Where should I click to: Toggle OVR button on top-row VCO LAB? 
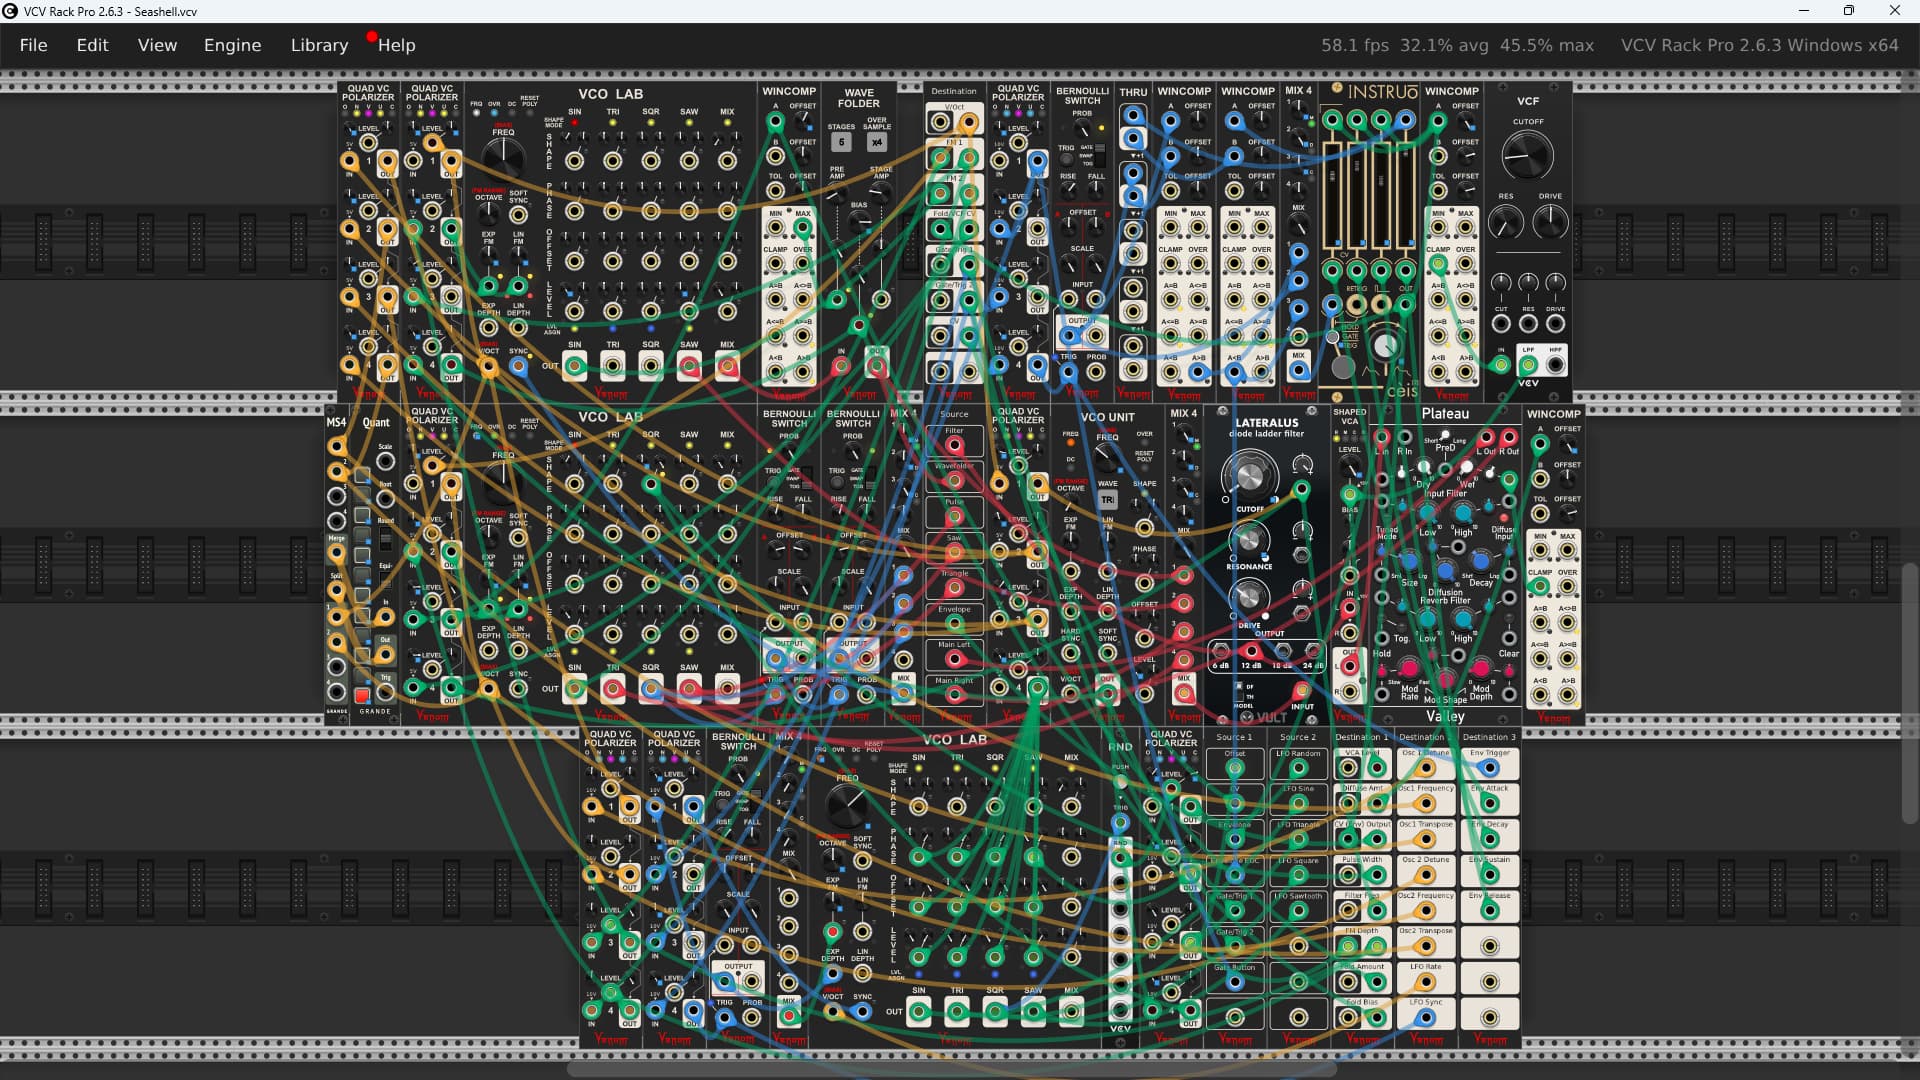(x=494, y=113)
